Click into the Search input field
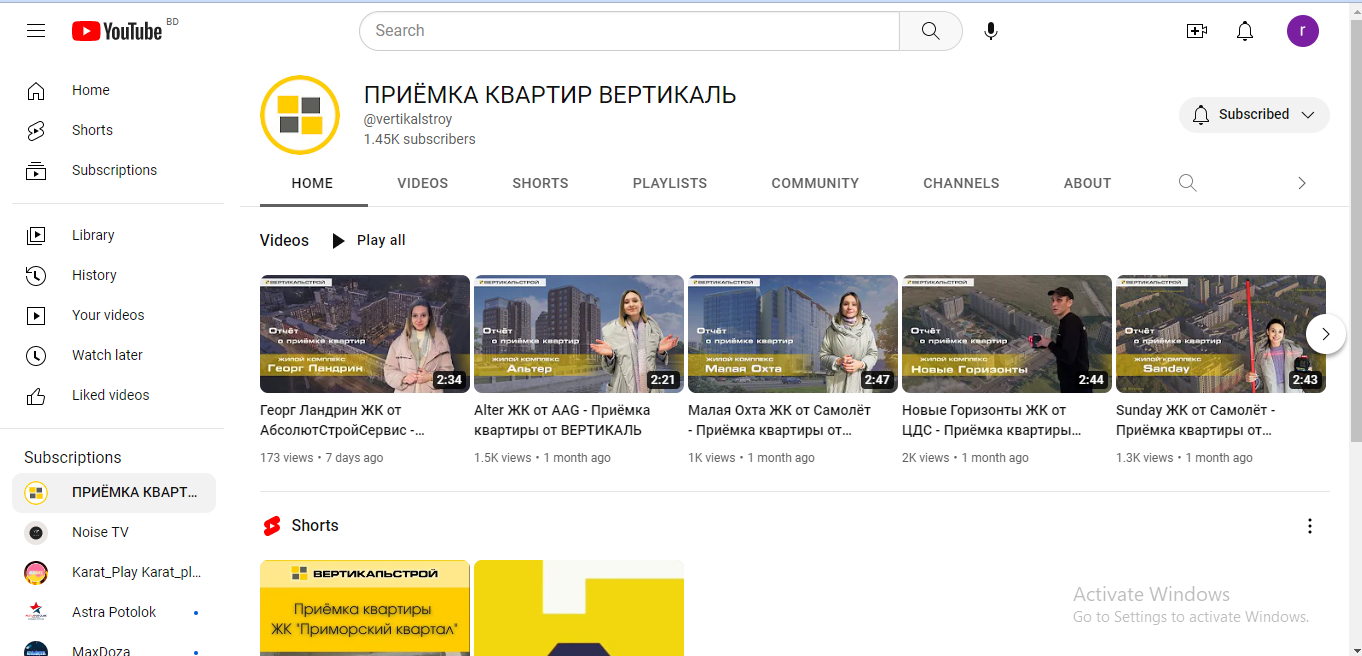Image resolution: width=1362 pixels, height=656 pixels. [630, 31]
